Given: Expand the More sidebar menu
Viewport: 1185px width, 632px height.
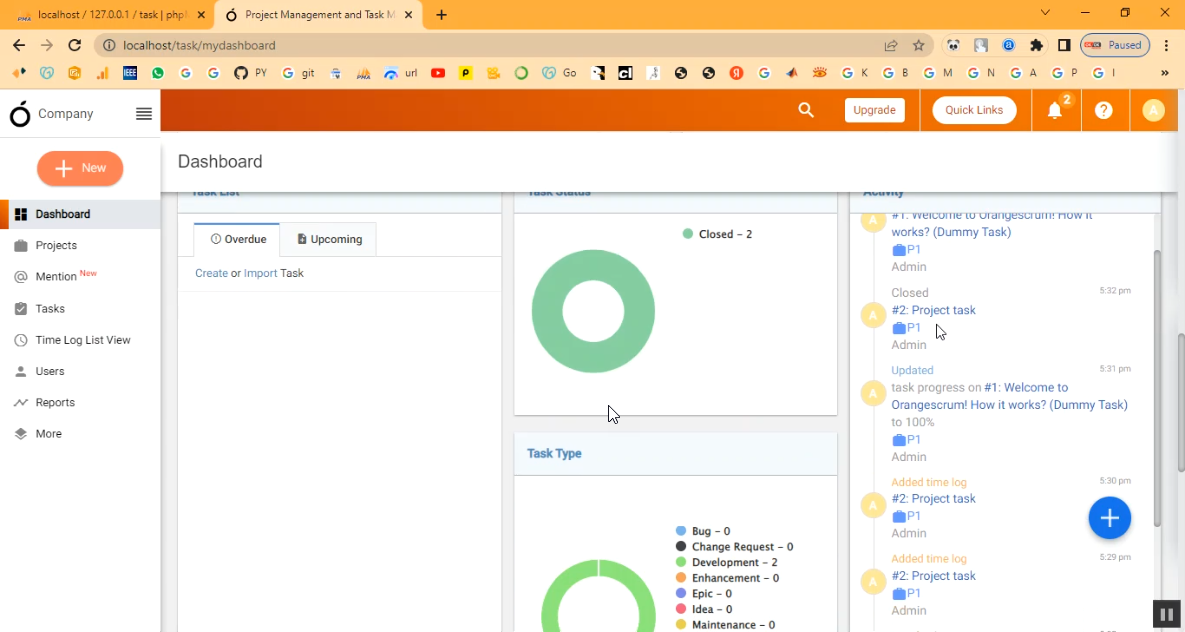Looking at the screenshot, I should (48, 434).
